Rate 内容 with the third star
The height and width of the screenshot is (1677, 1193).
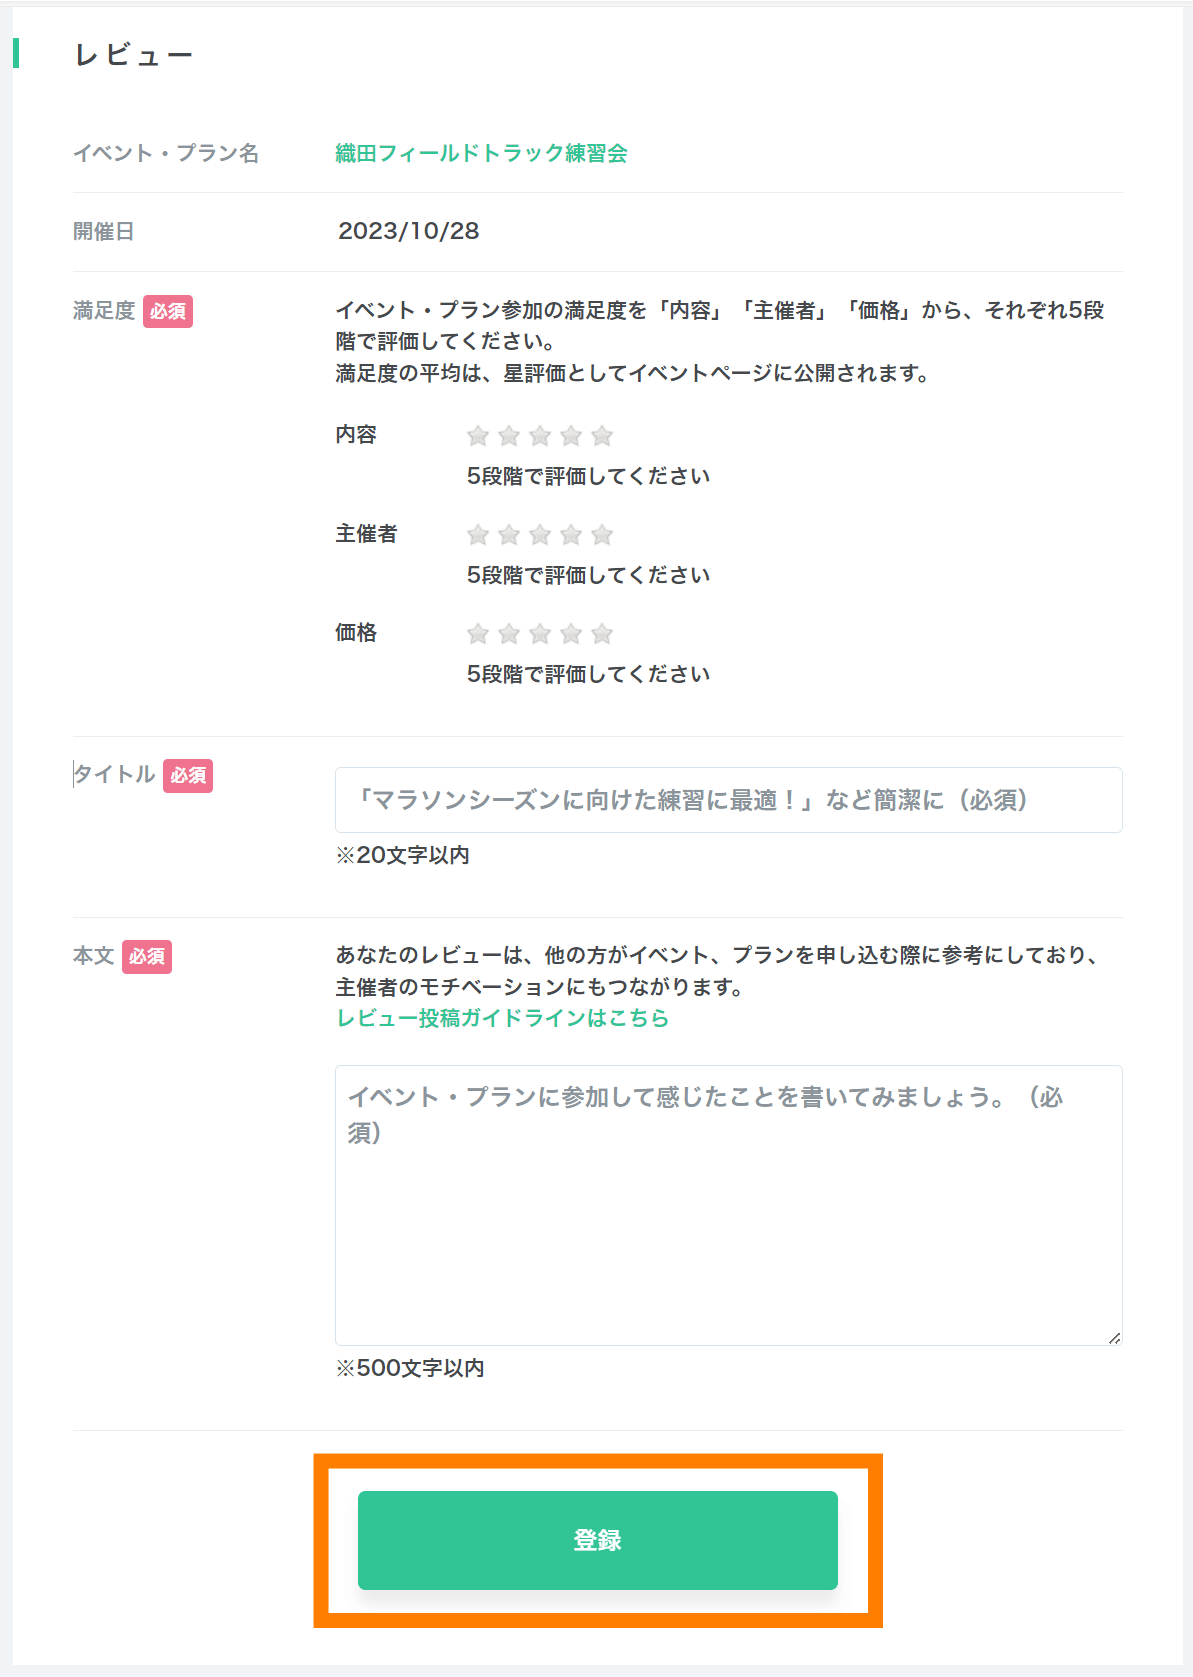540,436
